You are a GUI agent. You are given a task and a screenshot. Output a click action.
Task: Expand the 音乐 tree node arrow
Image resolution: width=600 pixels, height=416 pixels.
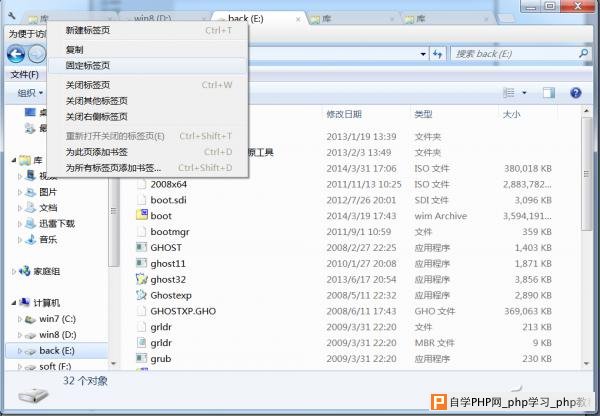pyautogui.click(x=20, y=240)
